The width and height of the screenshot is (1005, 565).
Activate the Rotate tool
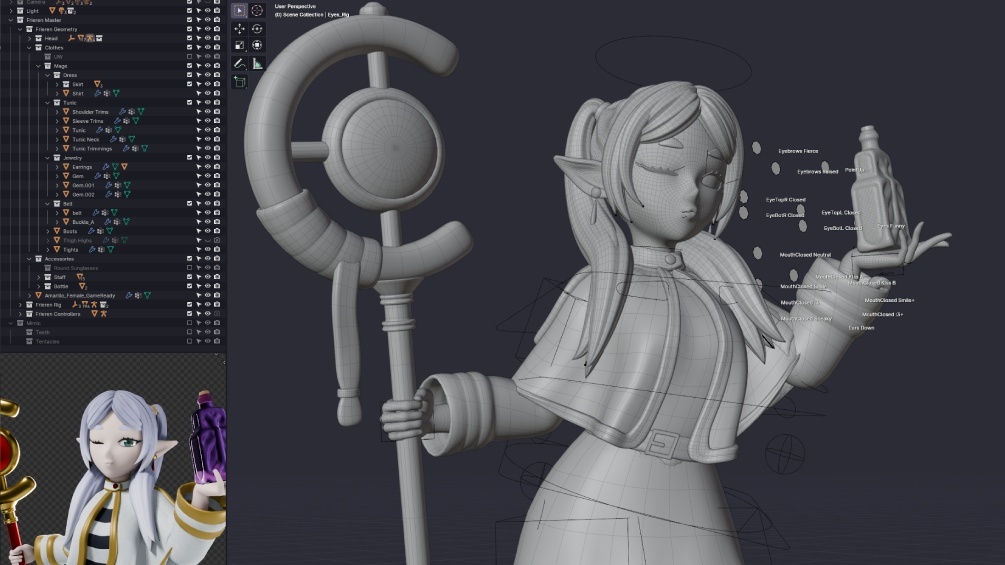pos(257,28)
